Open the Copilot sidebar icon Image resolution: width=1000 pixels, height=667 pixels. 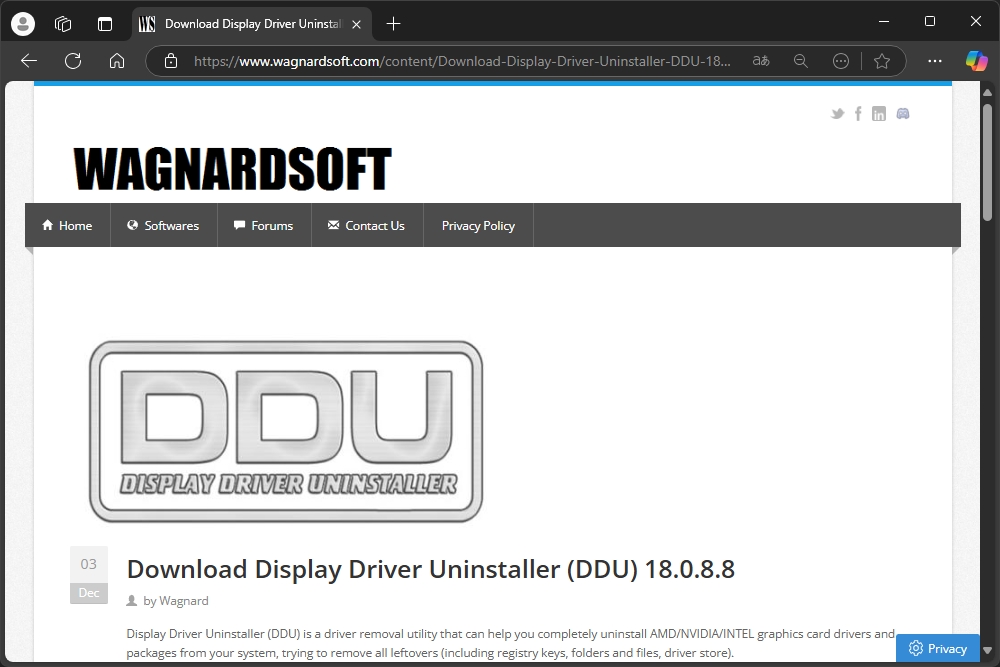click(x=976, y=61)
